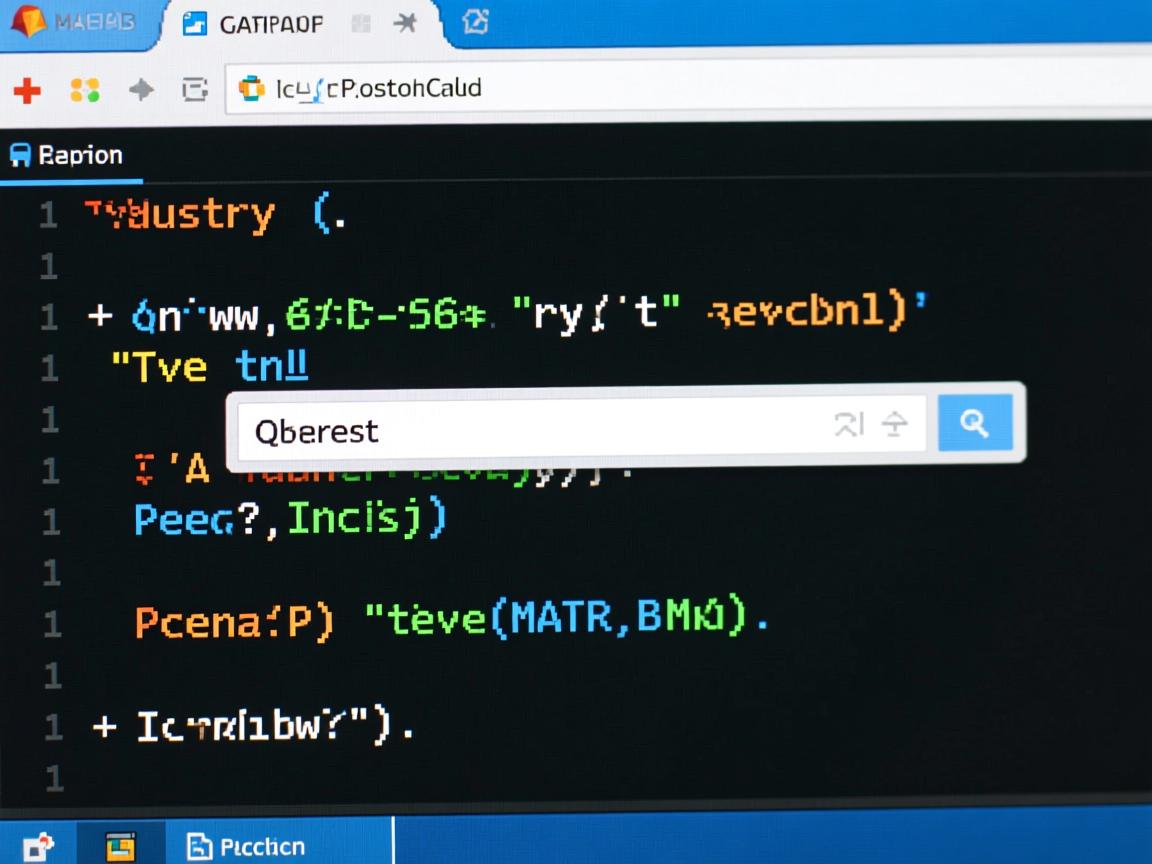Click into the Qberest search input field
This screenshot has height=864, width=1152.
pyautogui.click(x=530, y=431)
